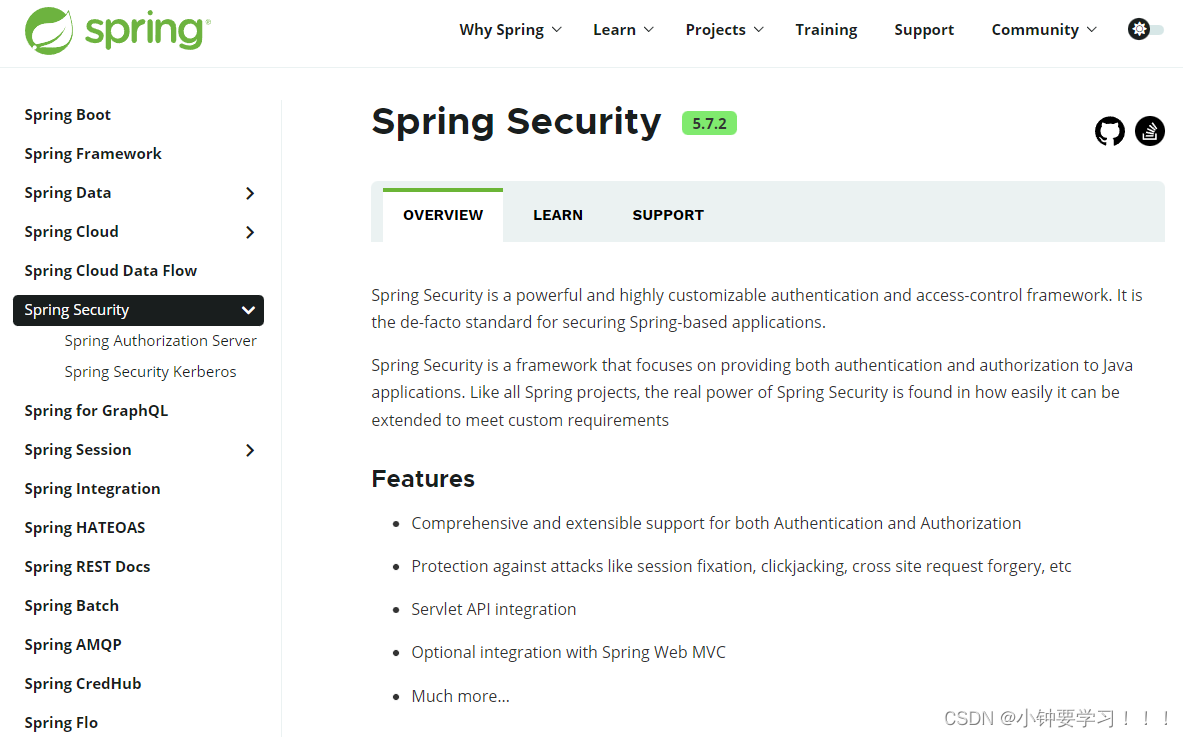Go to the Training page
The image size is (1183, 737).
826,29
